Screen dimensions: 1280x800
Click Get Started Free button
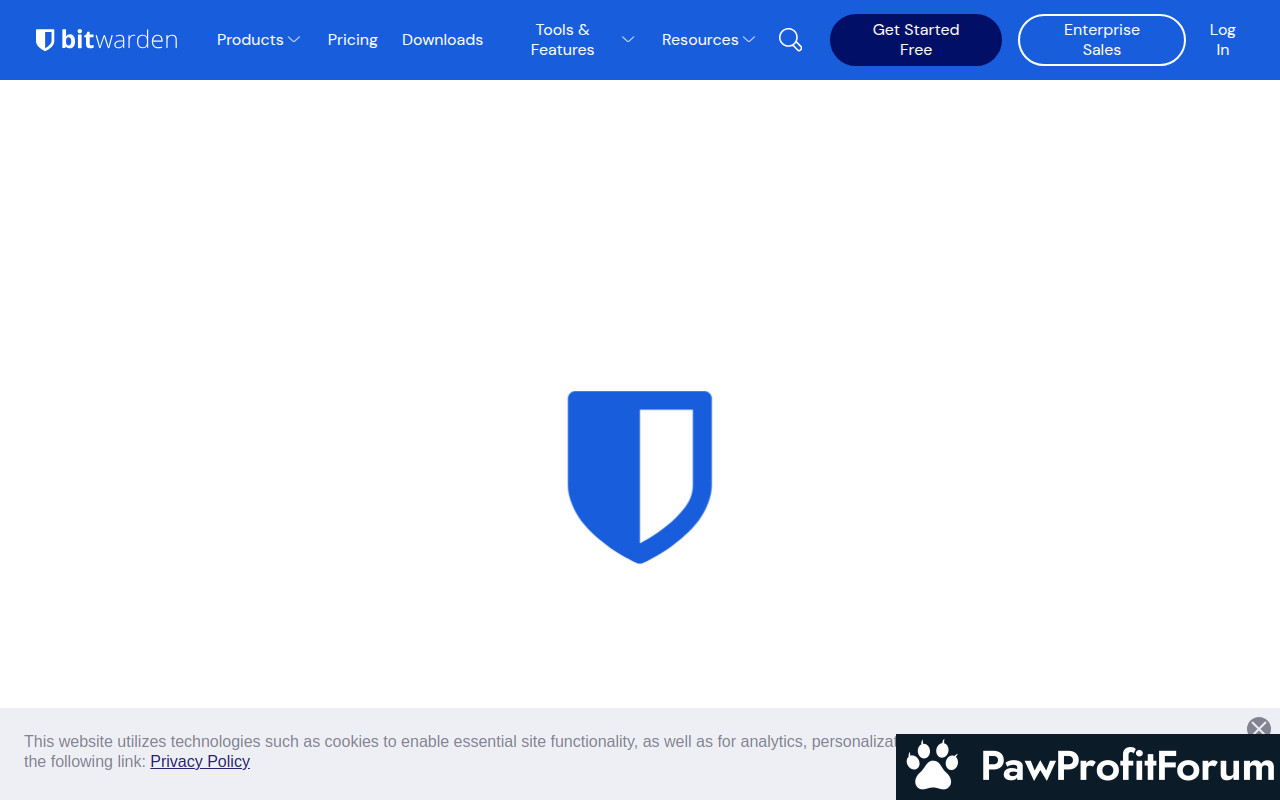coord(916,40)
